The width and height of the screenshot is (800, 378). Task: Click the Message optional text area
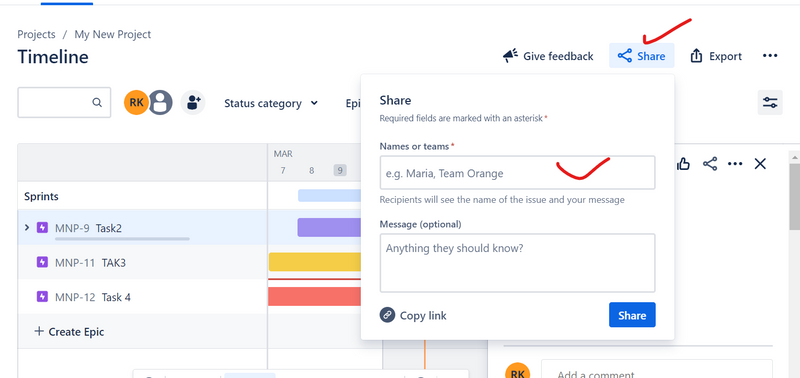517,263
